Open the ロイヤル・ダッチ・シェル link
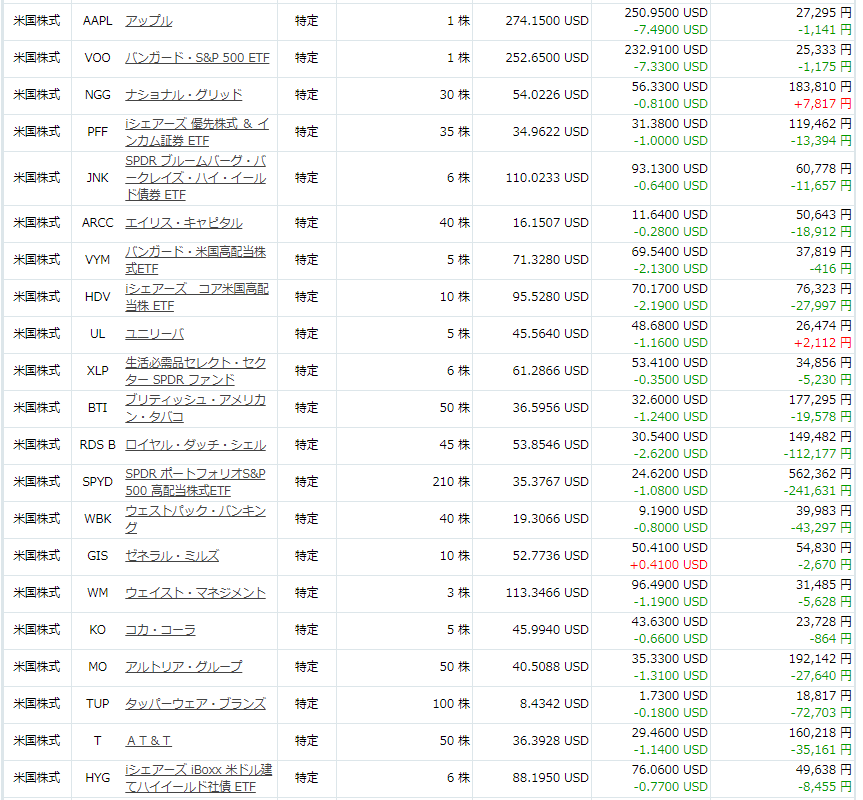863x800 pixels. tap(195, 445)
